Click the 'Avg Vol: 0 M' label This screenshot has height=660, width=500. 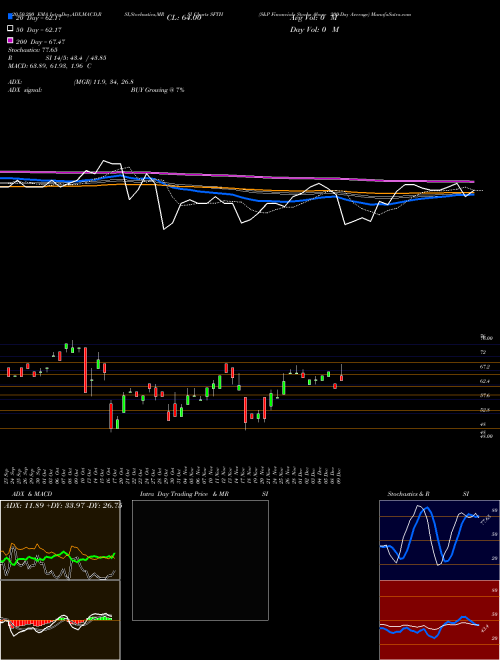point(313,18)
